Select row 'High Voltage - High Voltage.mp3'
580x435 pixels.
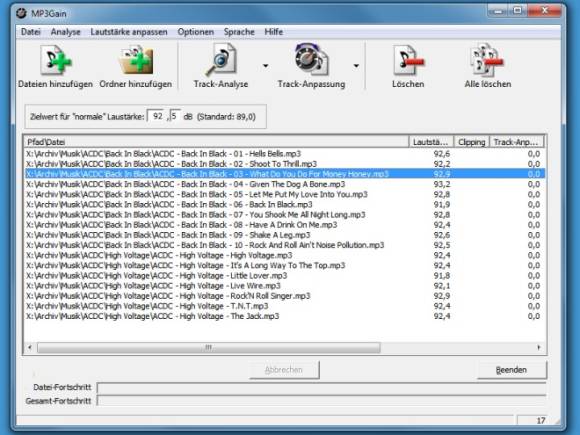tap(284, 255)
